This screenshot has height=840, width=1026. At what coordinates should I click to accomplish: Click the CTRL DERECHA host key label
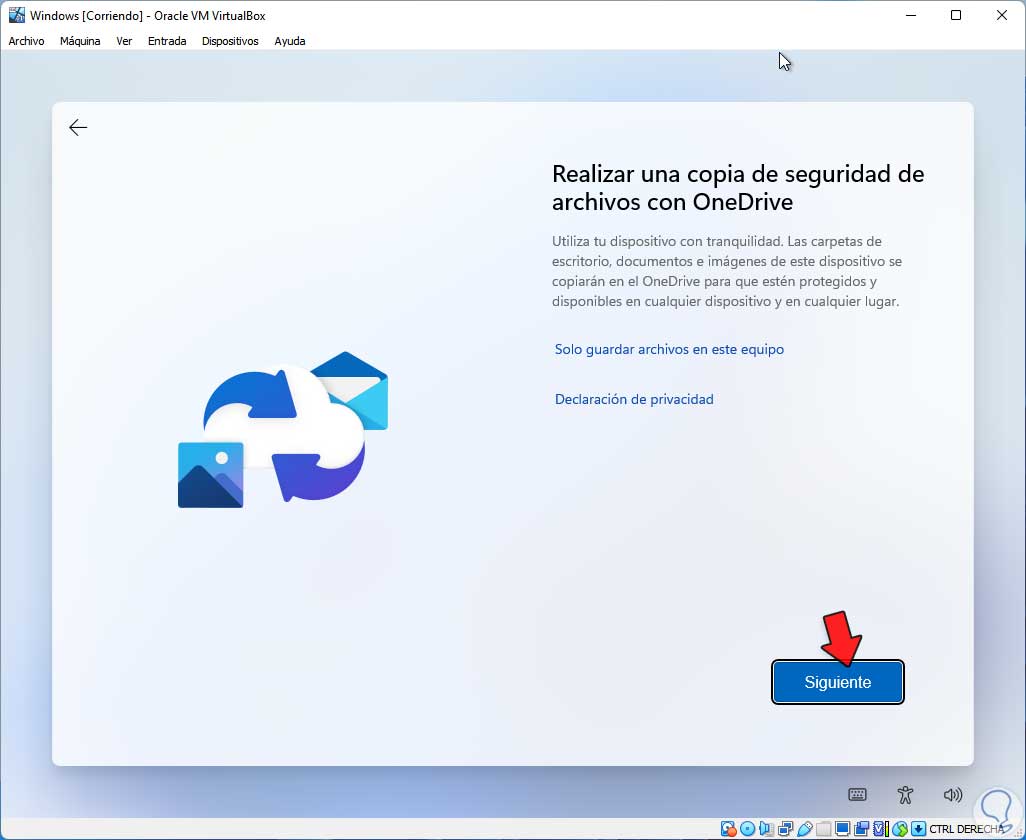point(967,829)
